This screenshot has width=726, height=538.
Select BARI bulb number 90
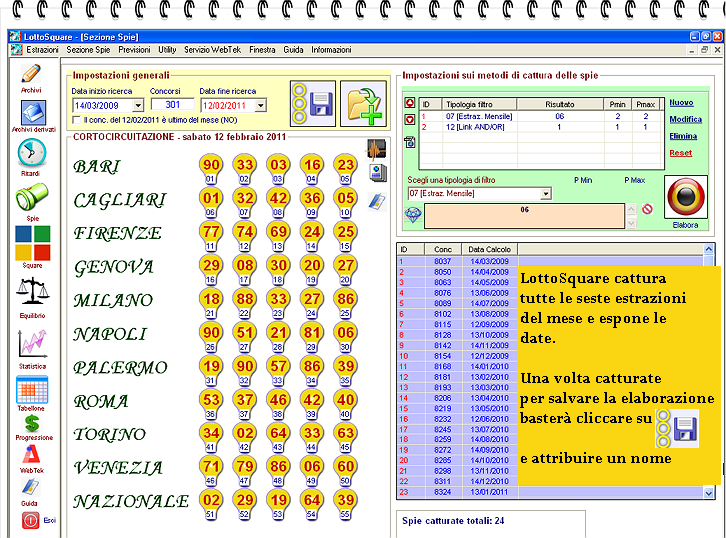coord(211,169)
